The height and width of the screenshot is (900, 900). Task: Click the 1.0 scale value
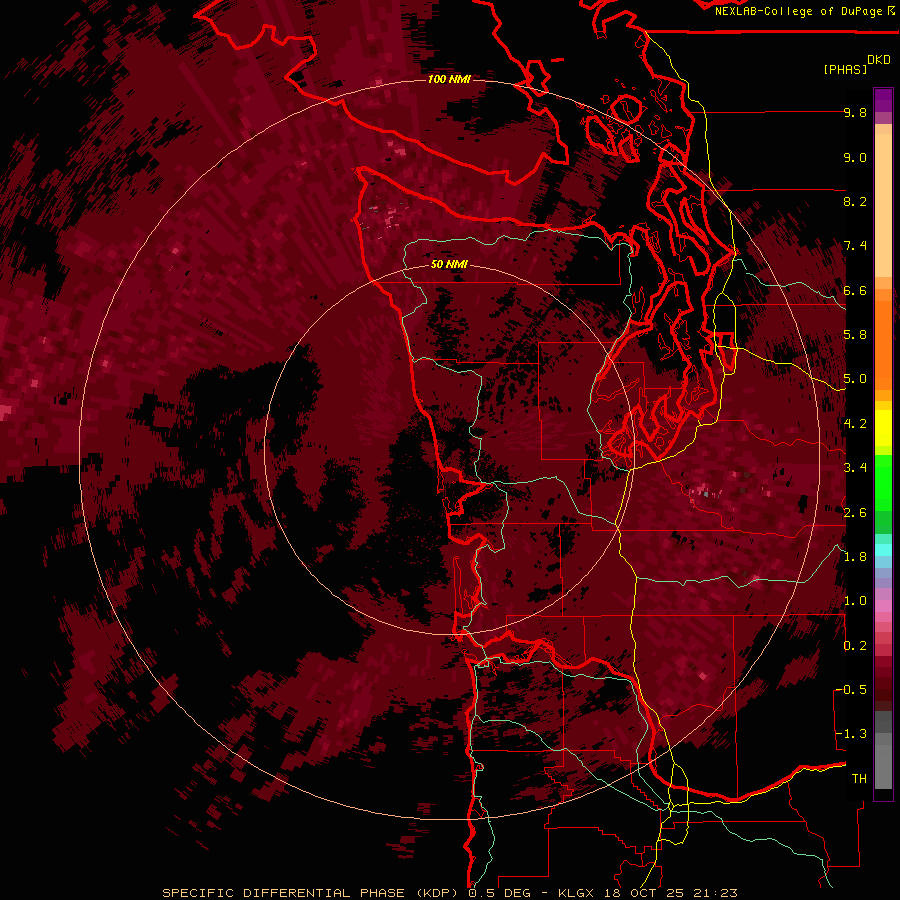pyautogui.click(x=855, y=601)
